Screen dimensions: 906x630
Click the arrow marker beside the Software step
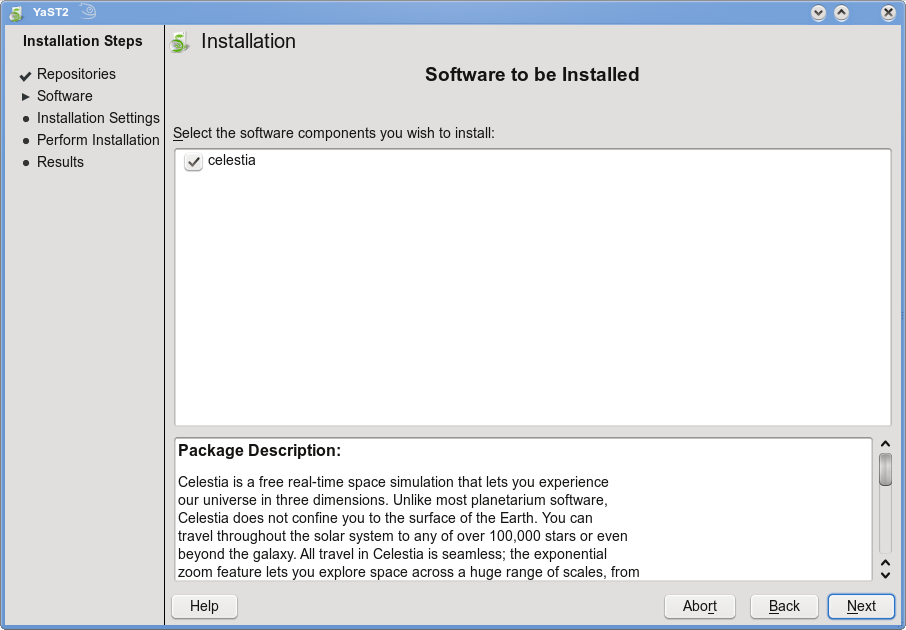(x=24, y=96)
